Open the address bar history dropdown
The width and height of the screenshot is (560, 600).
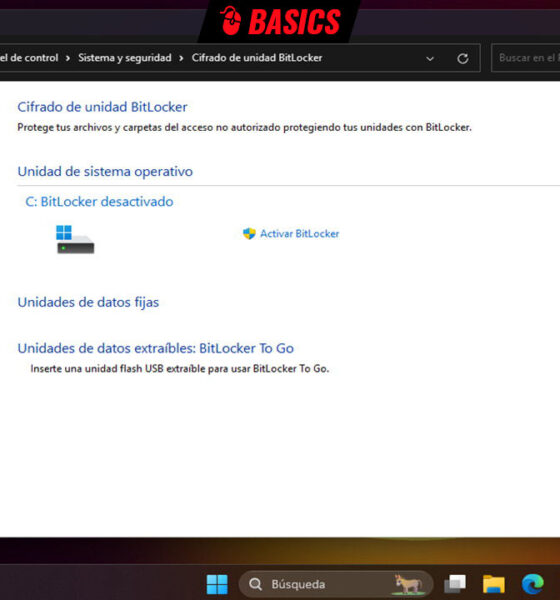click(430, 59)
